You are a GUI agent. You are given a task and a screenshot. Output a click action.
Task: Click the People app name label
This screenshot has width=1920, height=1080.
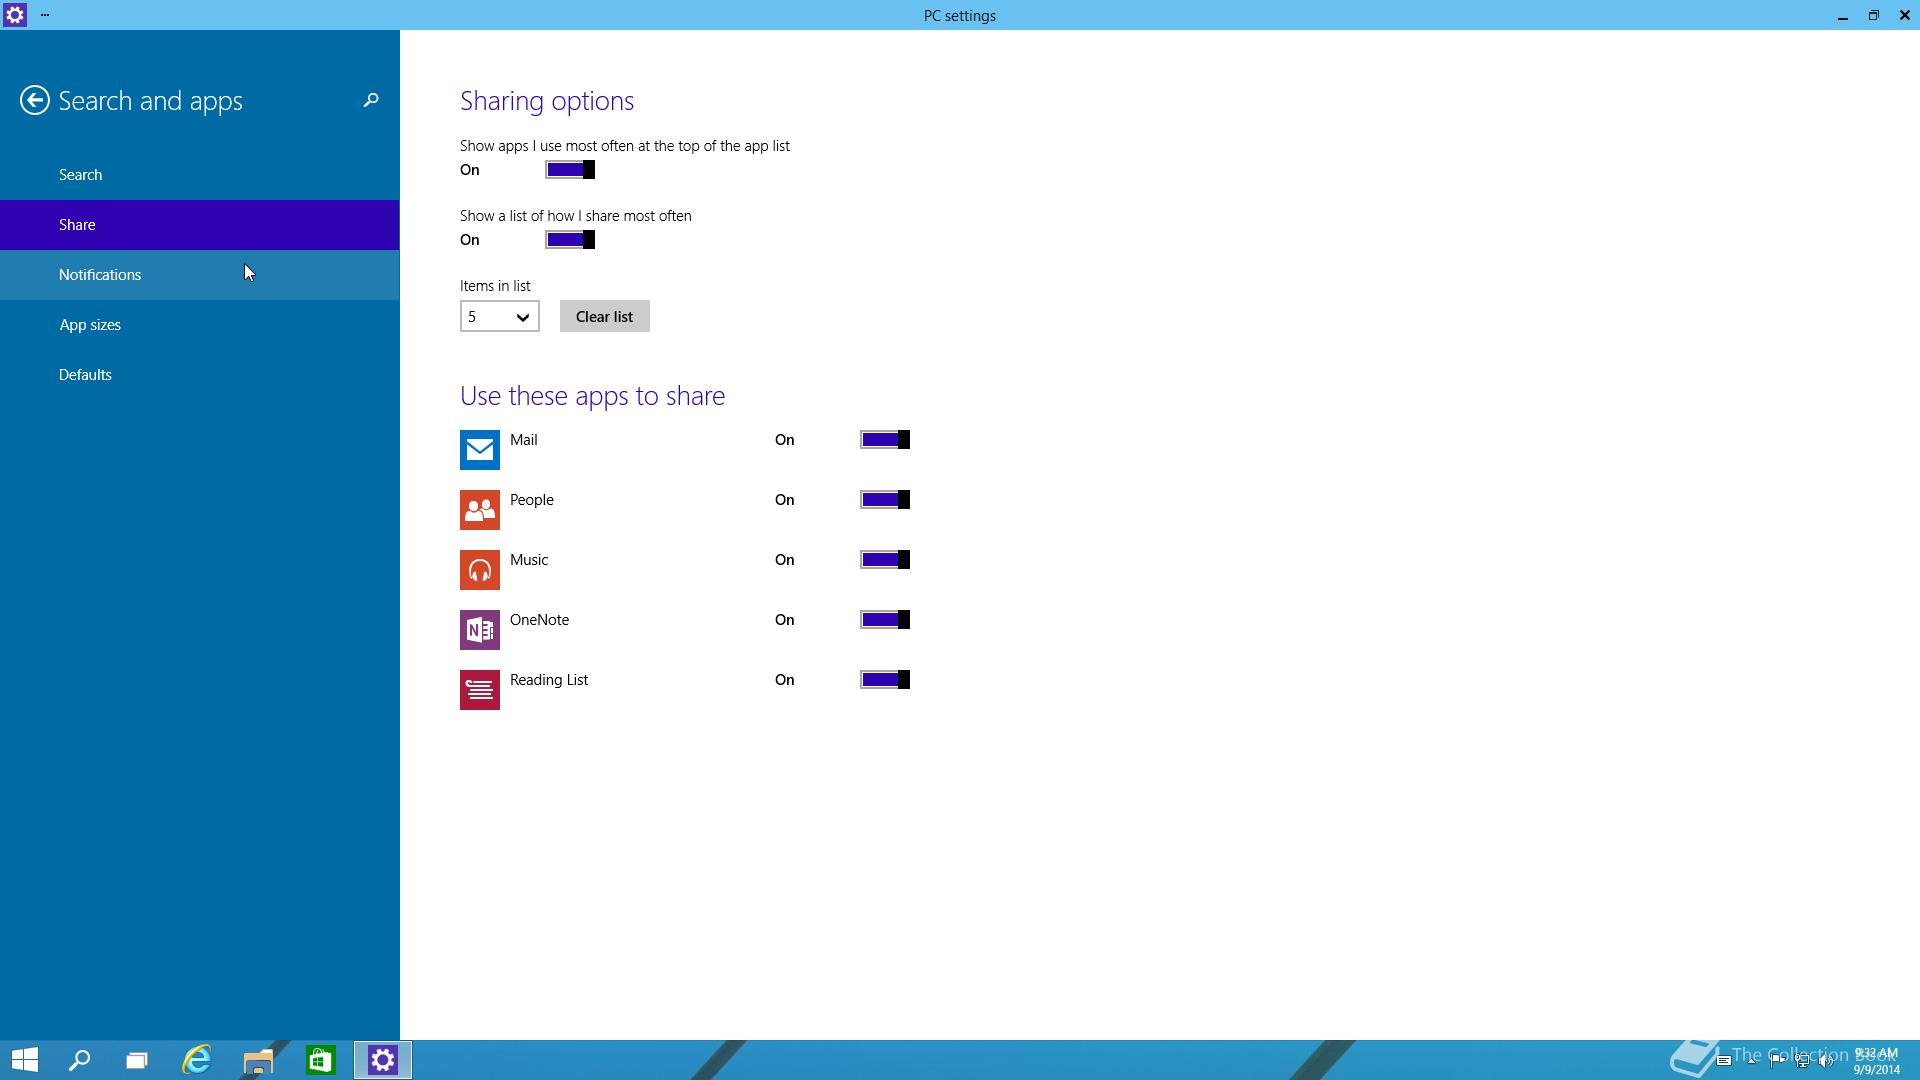[532, 500]
